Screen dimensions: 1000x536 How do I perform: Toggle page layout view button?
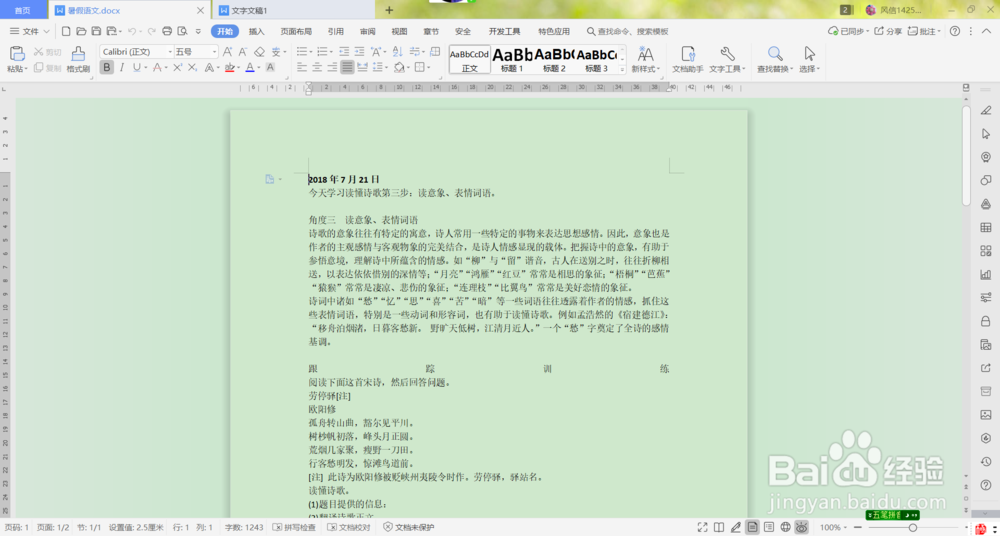tap(753, 527)
